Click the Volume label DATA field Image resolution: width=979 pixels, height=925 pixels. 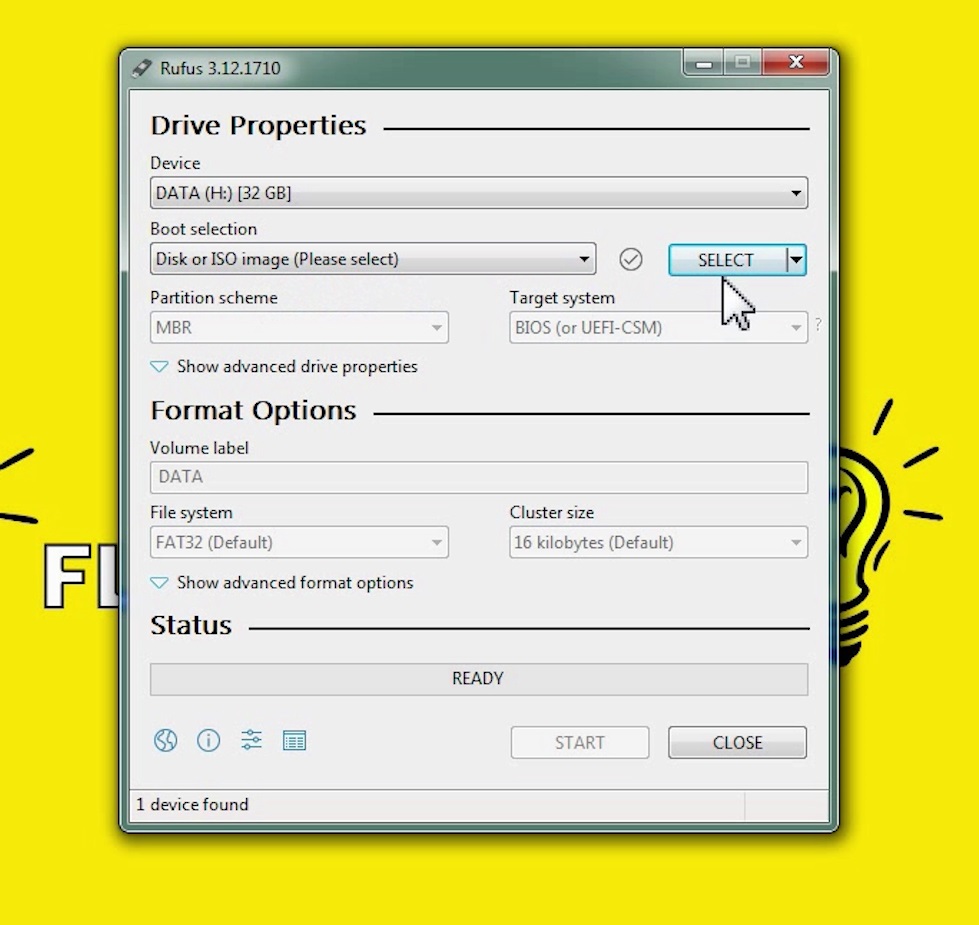pos(479,477)
